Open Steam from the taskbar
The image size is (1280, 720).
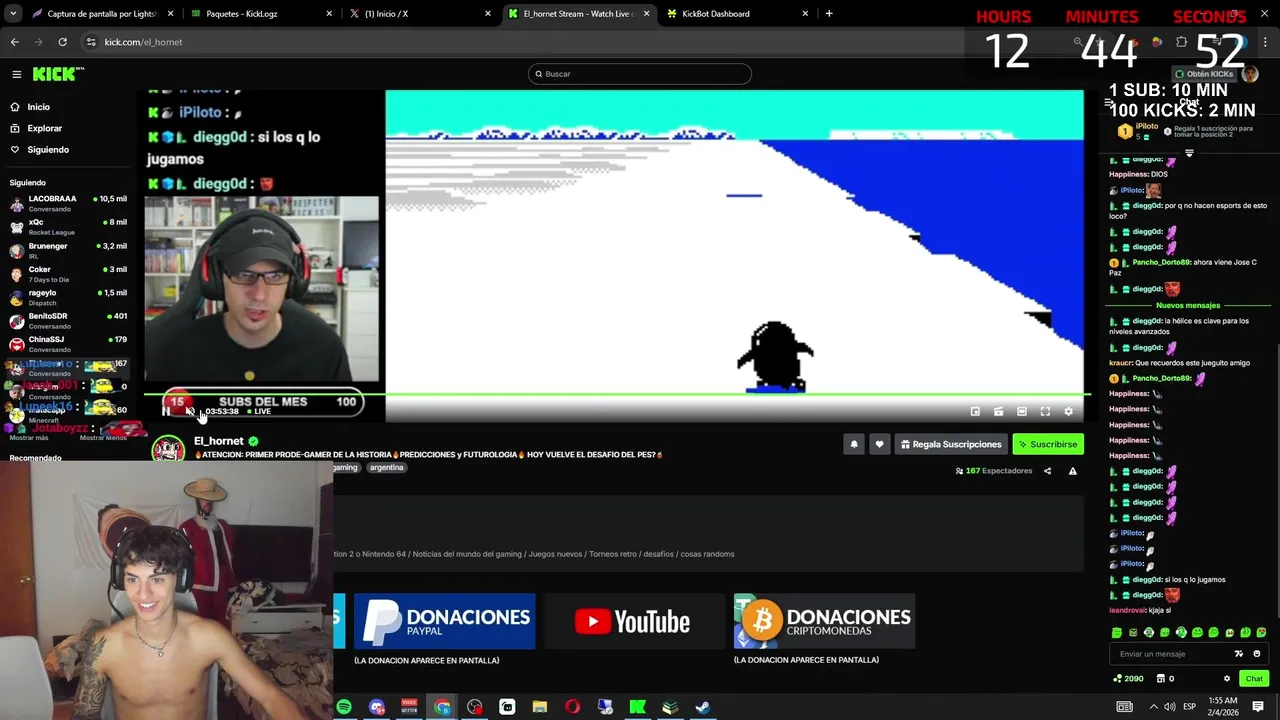pyautogui.click(x=703, y=707)
